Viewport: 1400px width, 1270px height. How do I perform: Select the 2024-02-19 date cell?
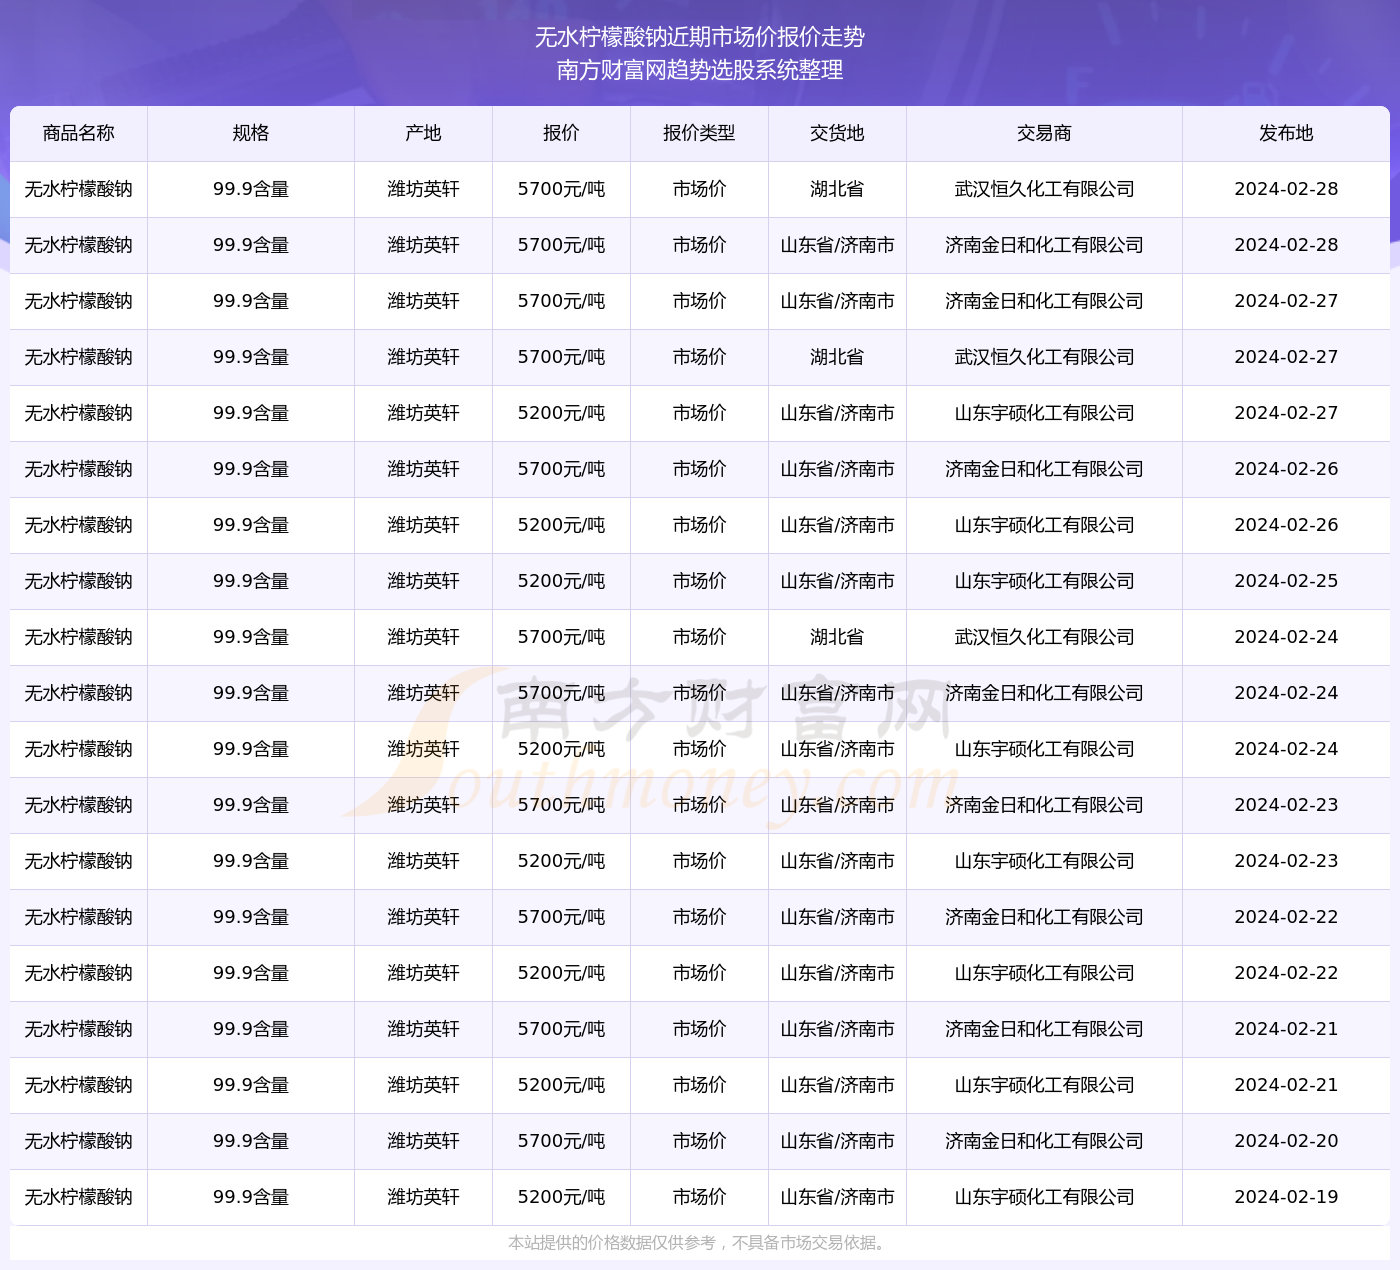point(1286,1197)
